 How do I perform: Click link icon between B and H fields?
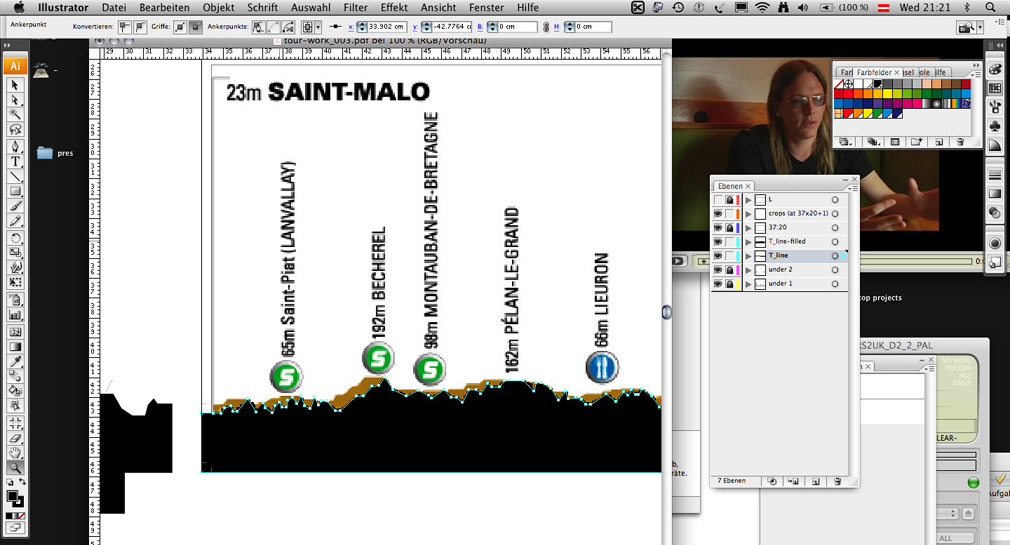click(x=545, y=26)
